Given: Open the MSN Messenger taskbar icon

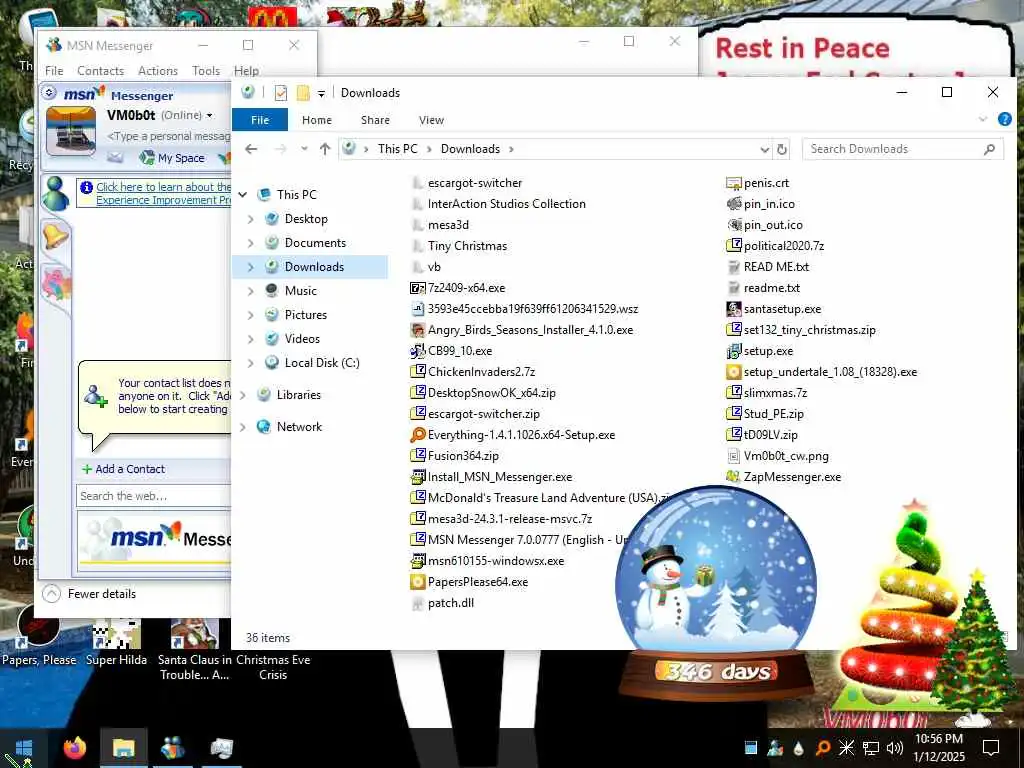Looking at the screenshot, I should pos(172,748).
